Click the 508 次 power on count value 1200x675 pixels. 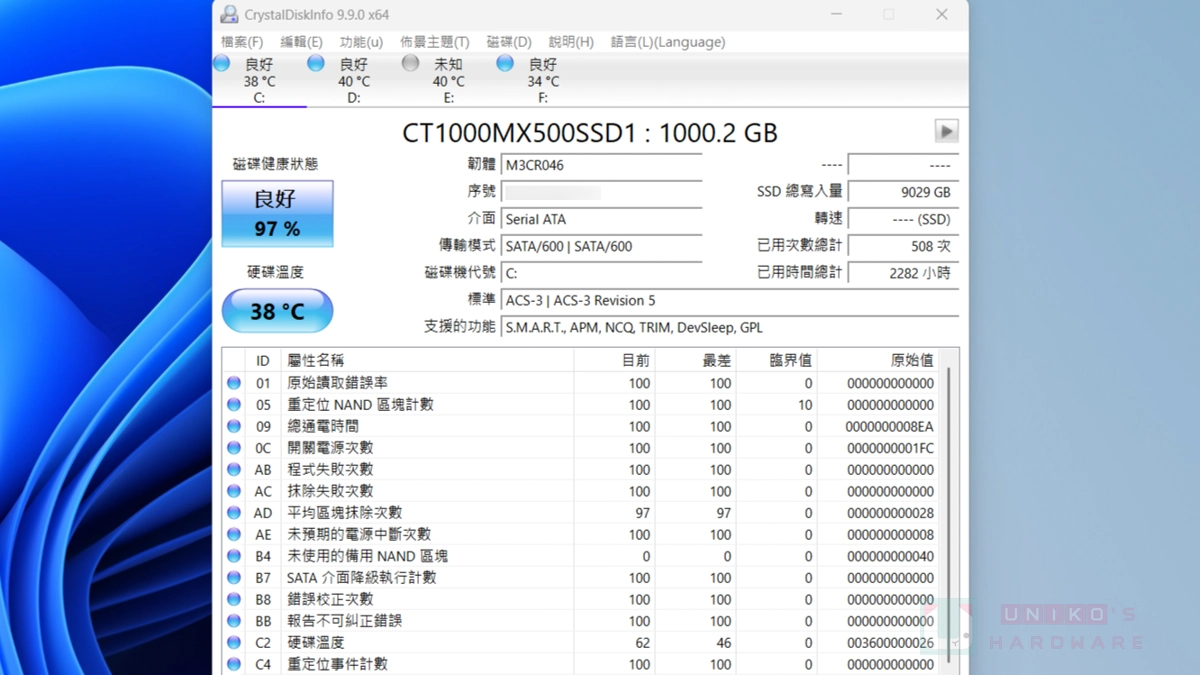[903, 246]
